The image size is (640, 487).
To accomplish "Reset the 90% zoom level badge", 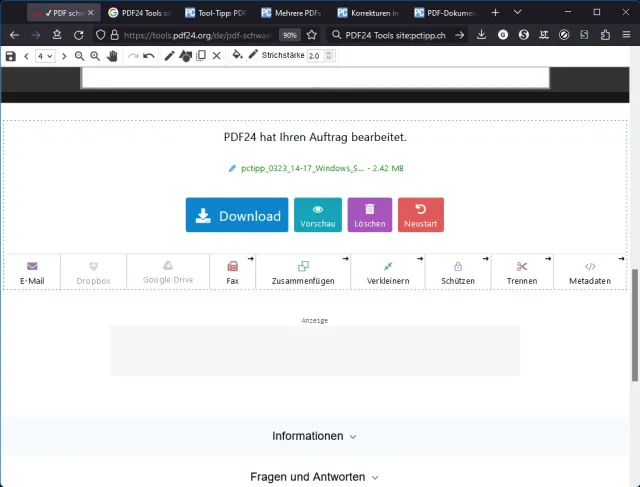I will (x=290, y=36).
